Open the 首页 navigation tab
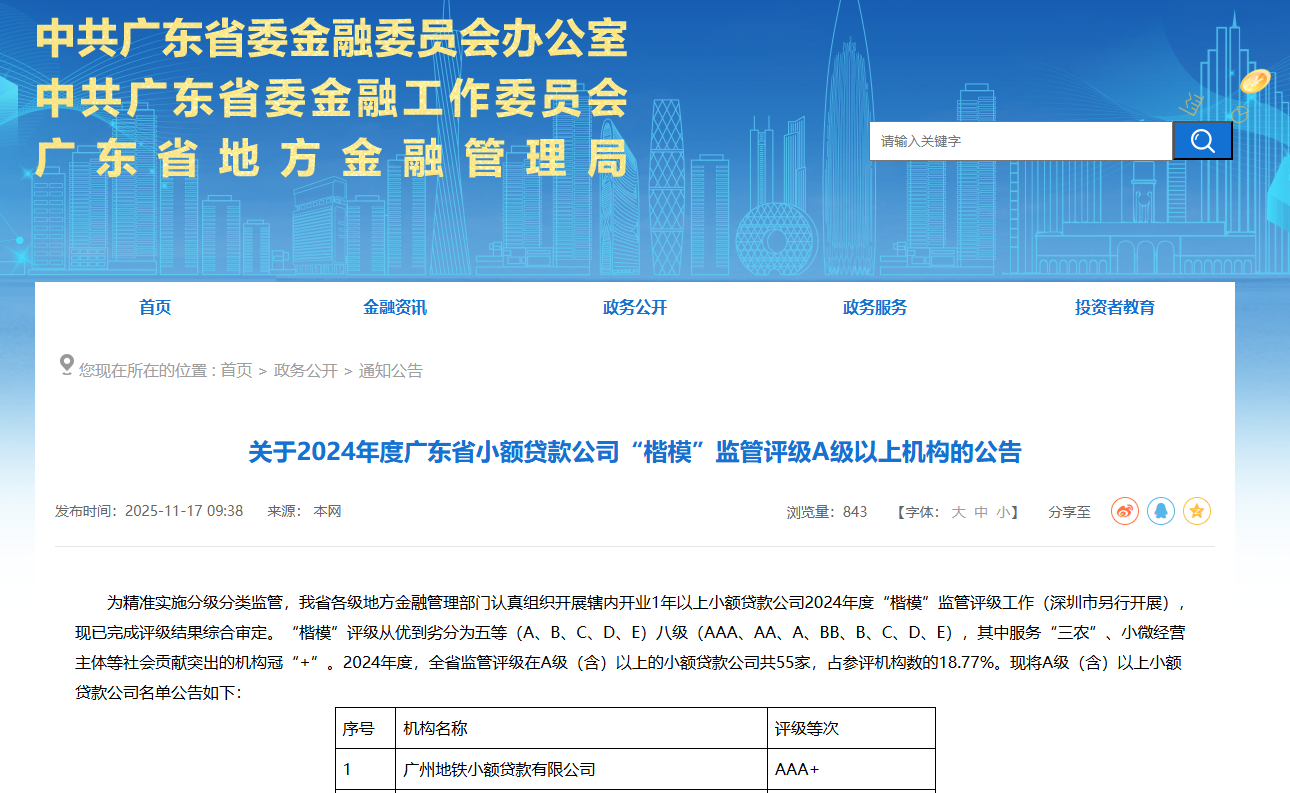1290x793 pixels. [x=155, y=307]
